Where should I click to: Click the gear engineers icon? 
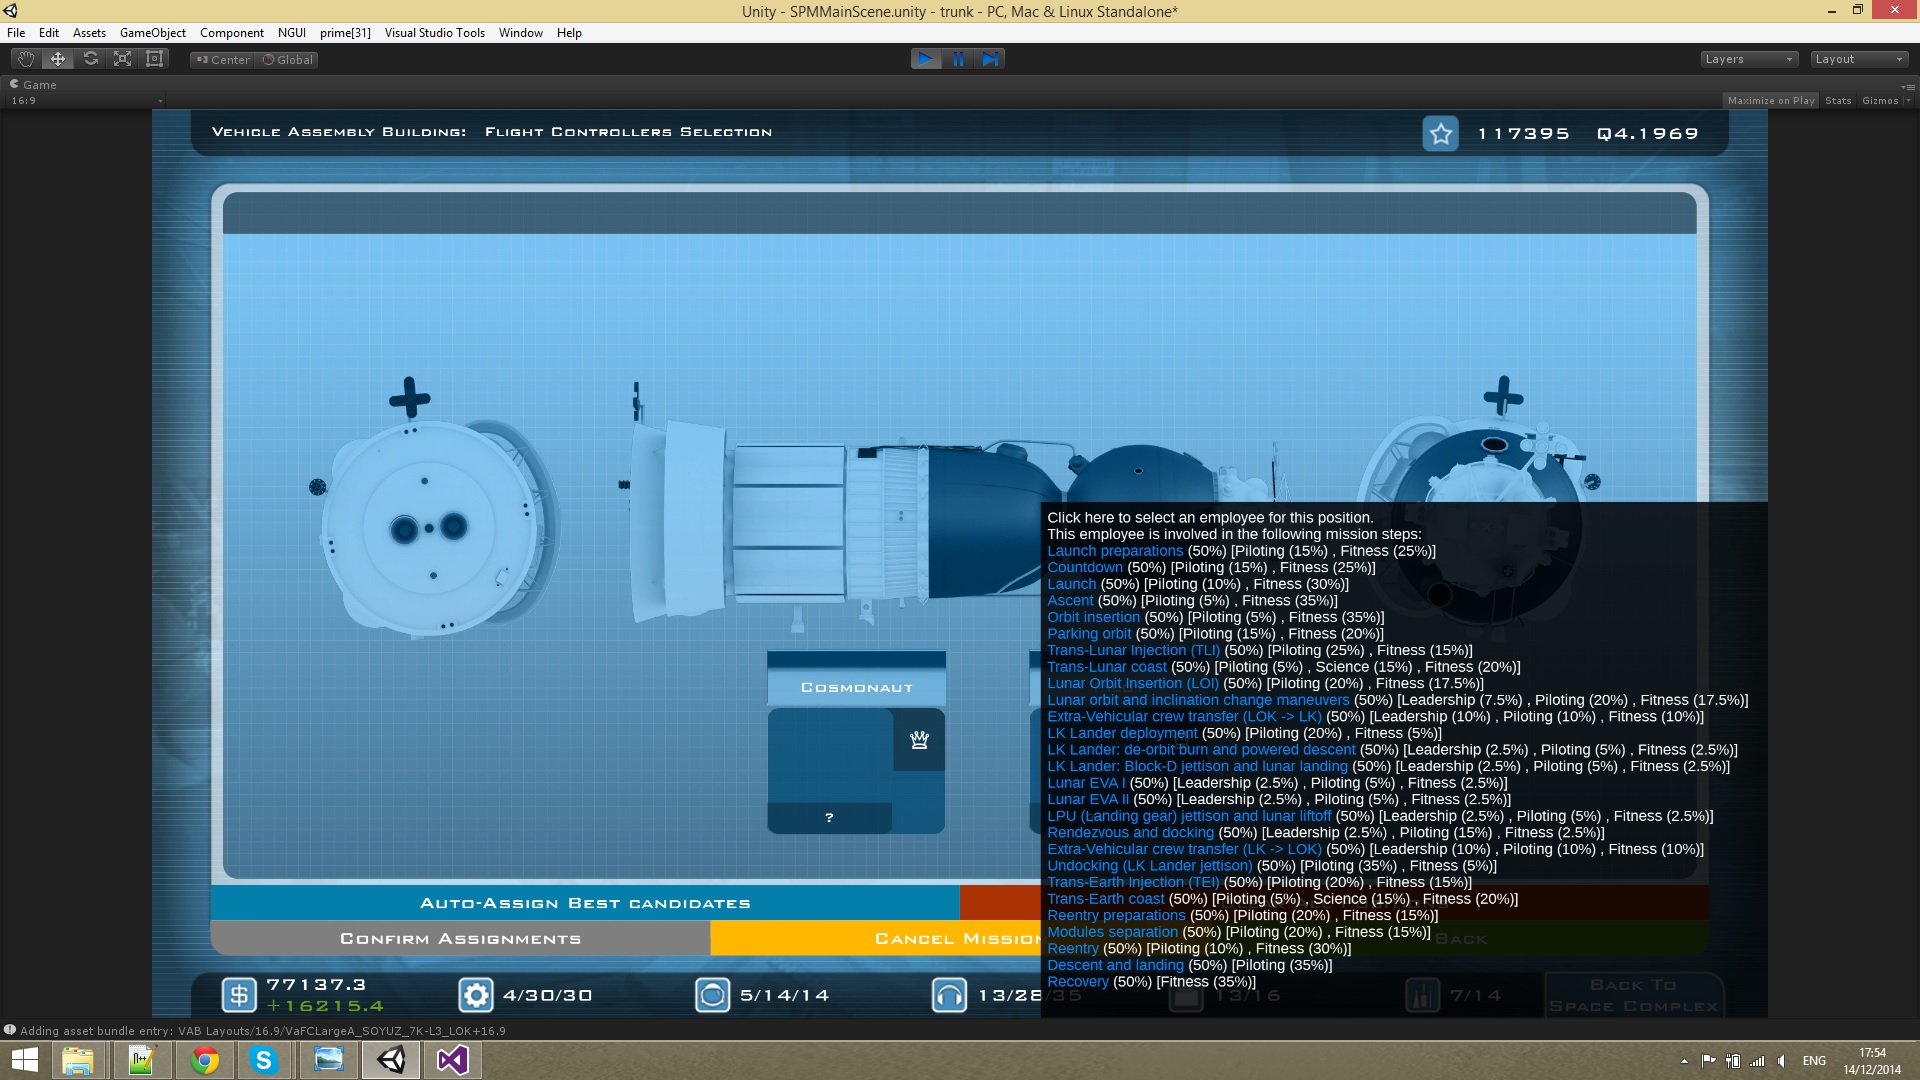(x=476, y=995)
